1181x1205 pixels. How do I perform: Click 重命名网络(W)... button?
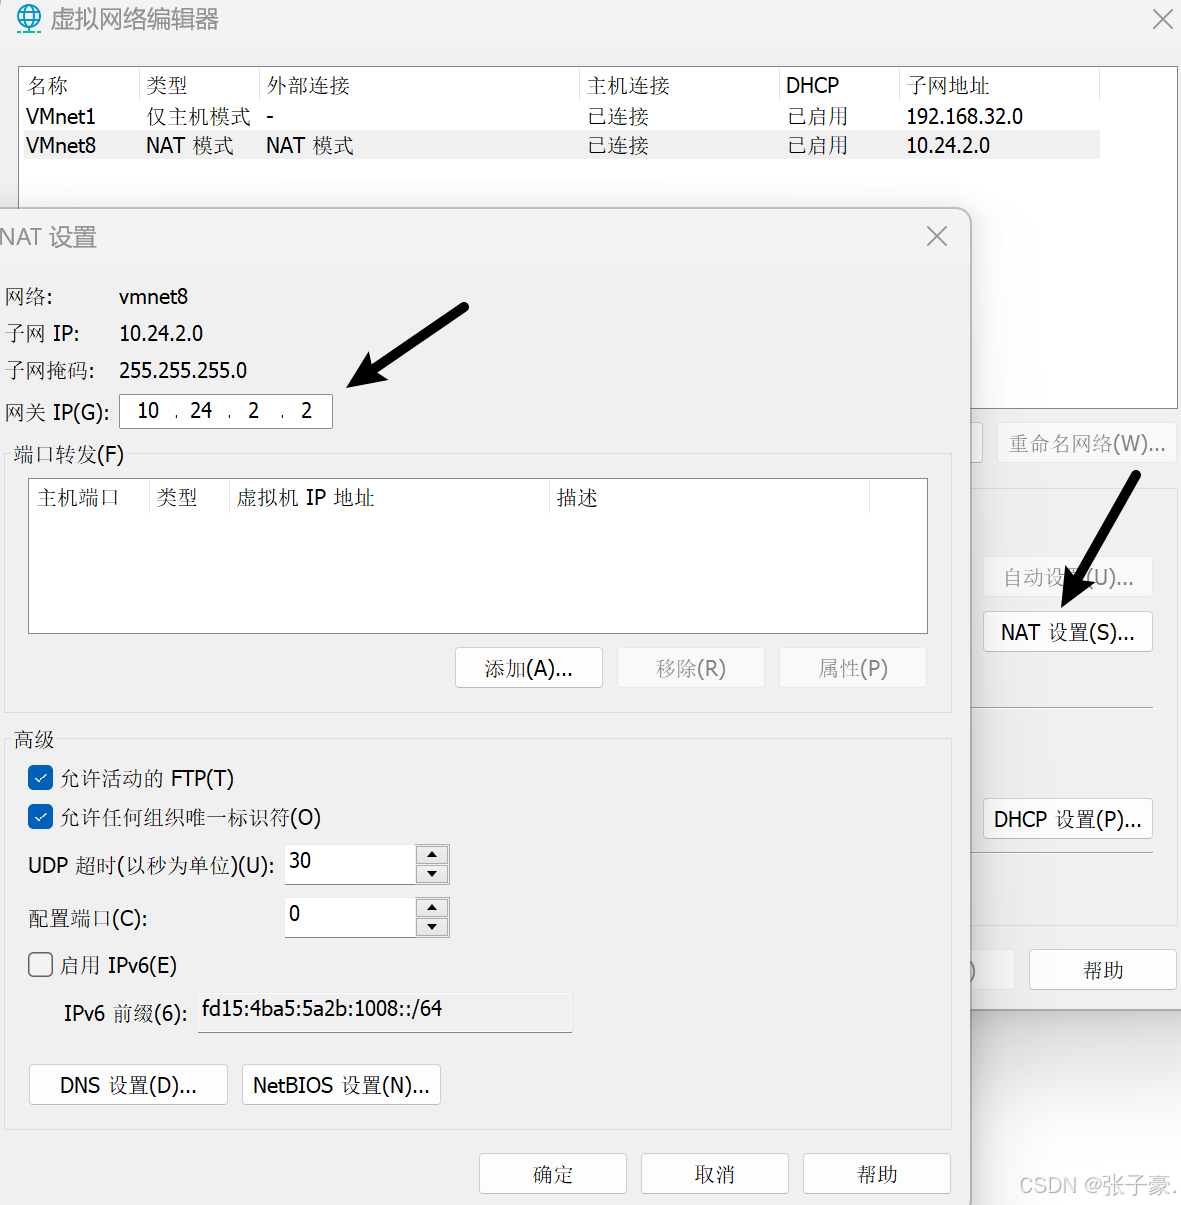click(1087, 443)
